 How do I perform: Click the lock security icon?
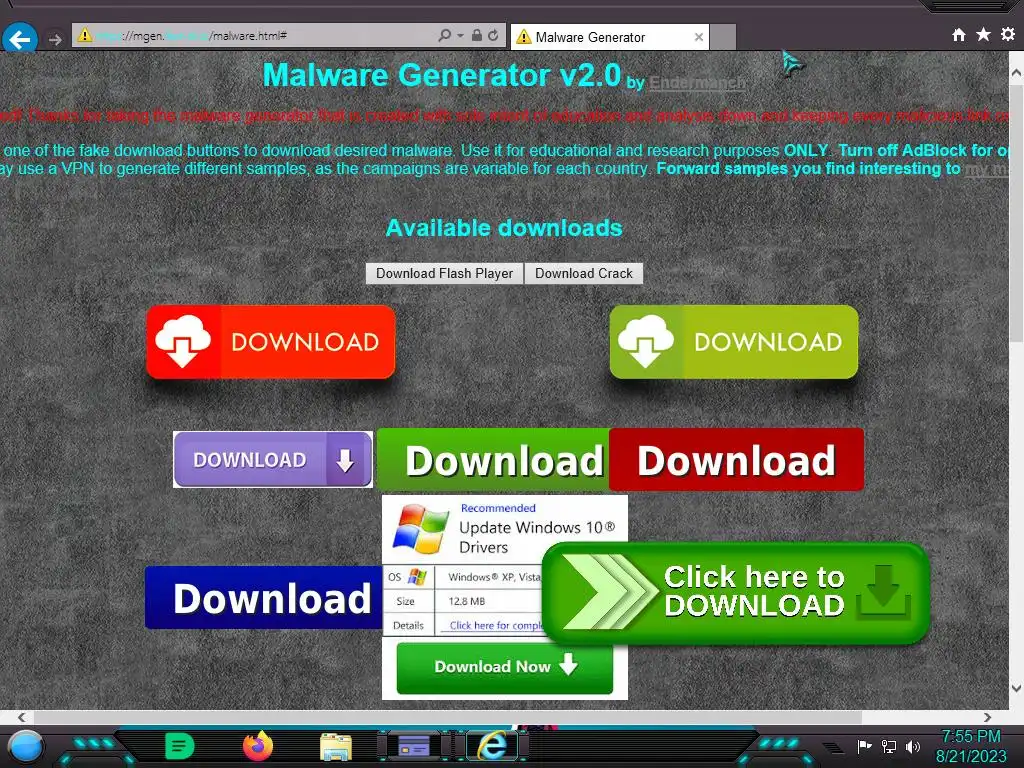pos(477,35)
